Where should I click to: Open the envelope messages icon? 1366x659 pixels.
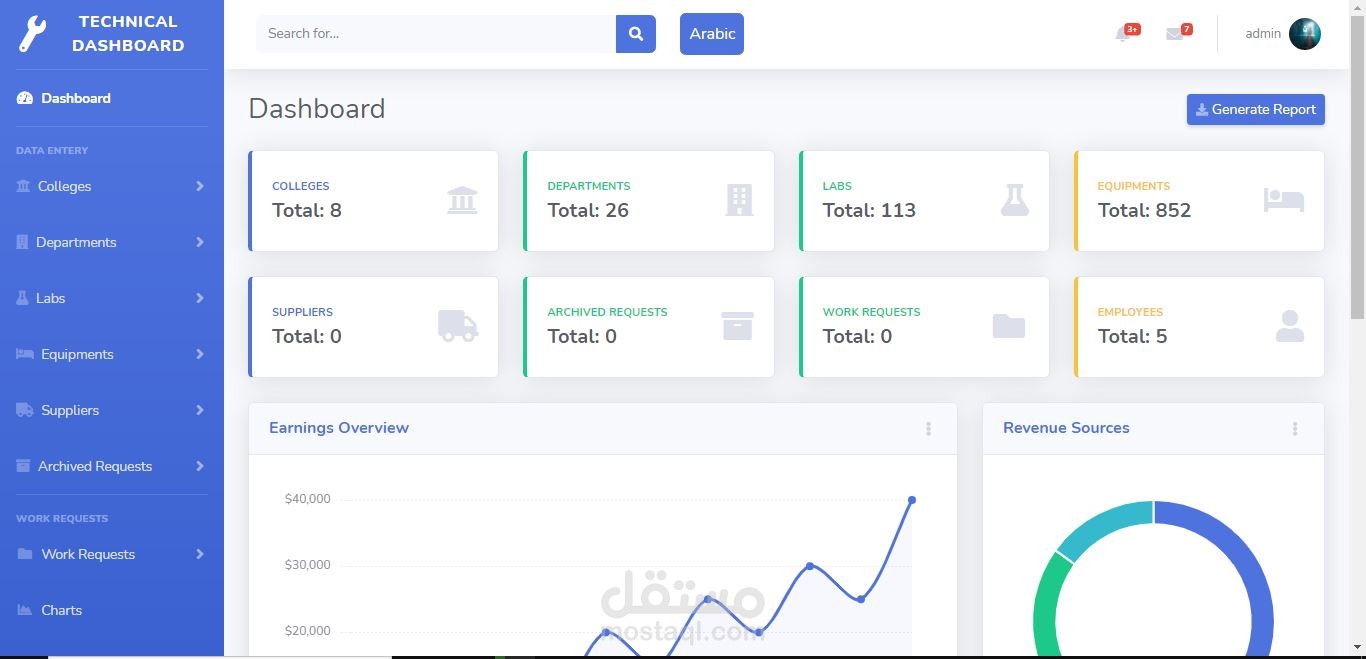pyautogui.click(x=1174, y=34)
